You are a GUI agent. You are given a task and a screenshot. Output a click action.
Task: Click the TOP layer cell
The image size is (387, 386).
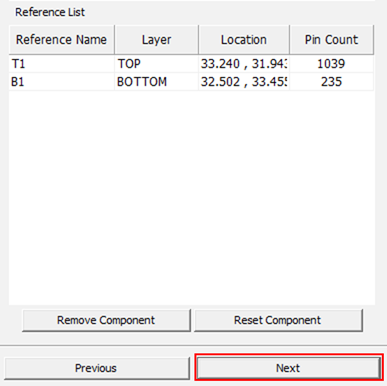tap(156, 64)
